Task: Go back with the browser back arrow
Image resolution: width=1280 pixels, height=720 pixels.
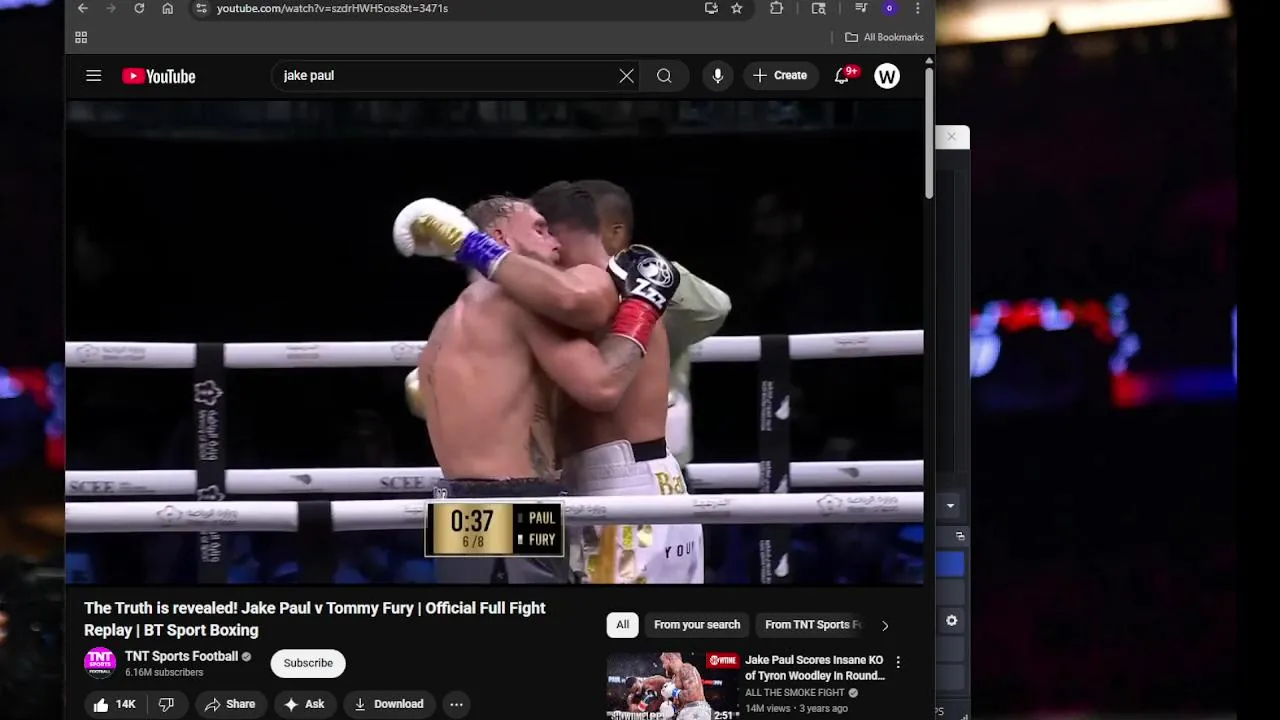Action: click(x=83, y=8)
